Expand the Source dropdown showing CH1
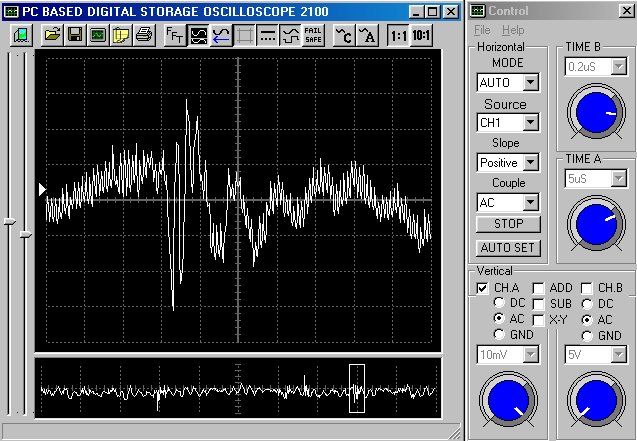This screenshot has width=637, height=441. tap(530, 122)
